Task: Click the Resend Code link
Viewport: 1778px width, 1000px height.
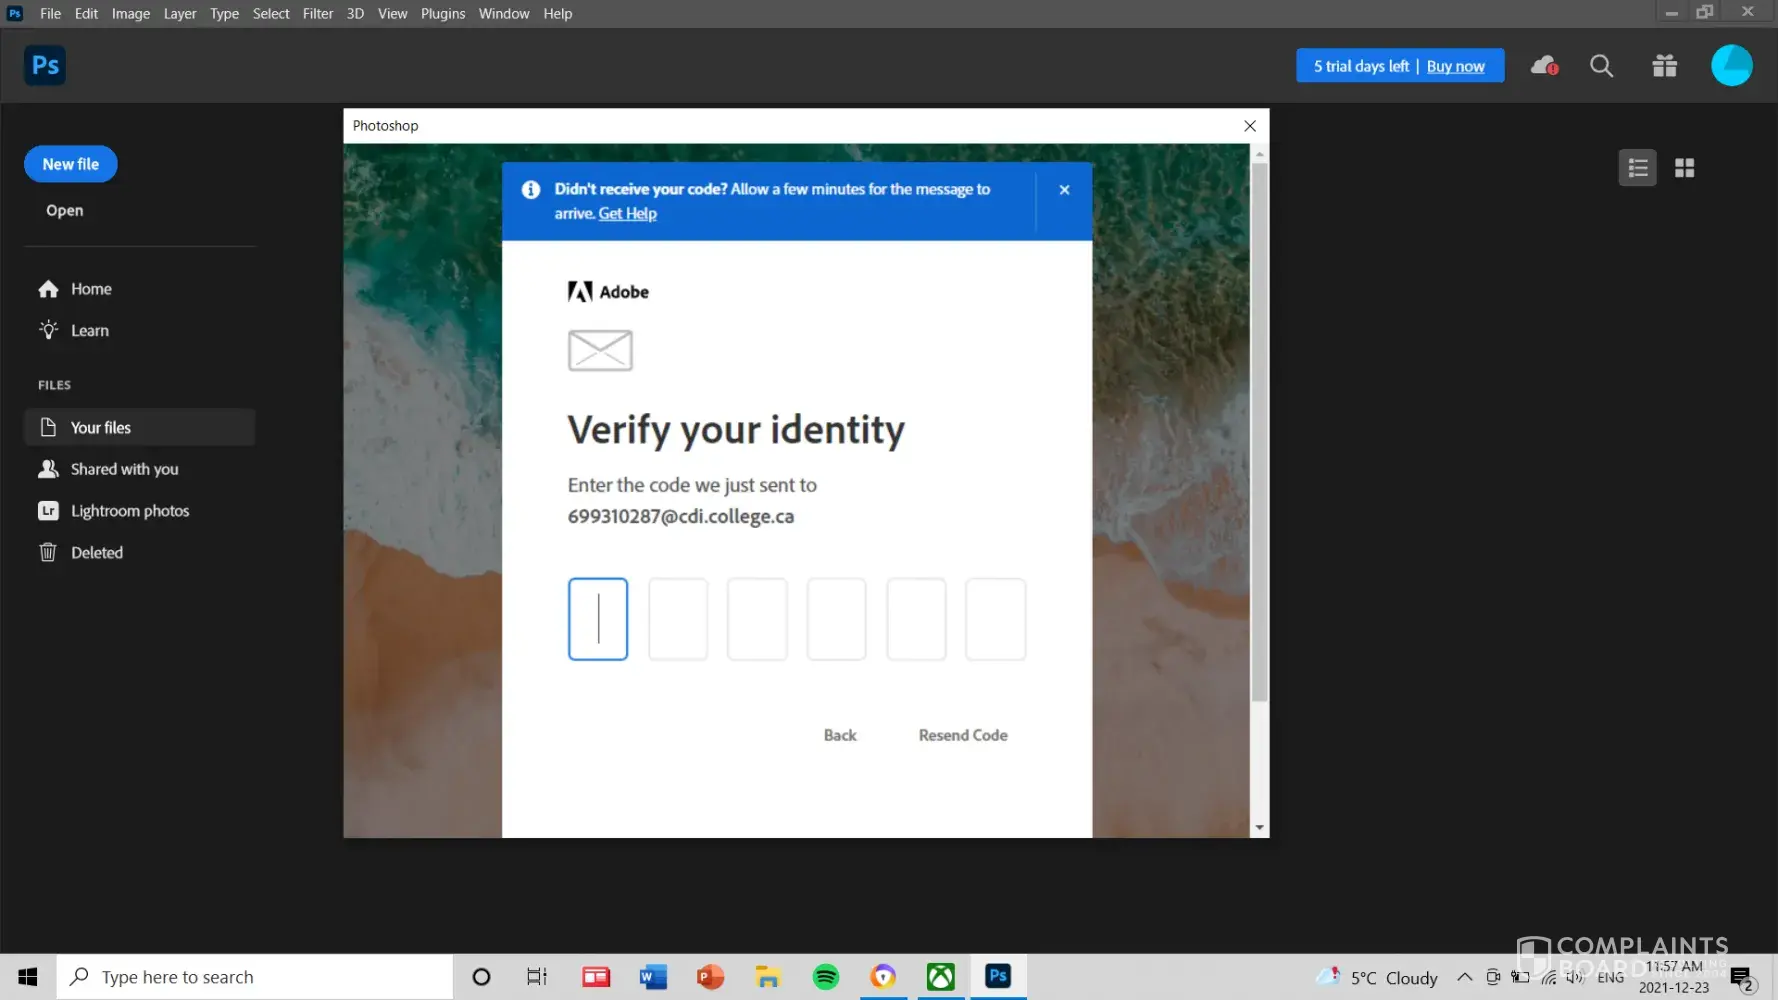Action: tap(962, 735)
